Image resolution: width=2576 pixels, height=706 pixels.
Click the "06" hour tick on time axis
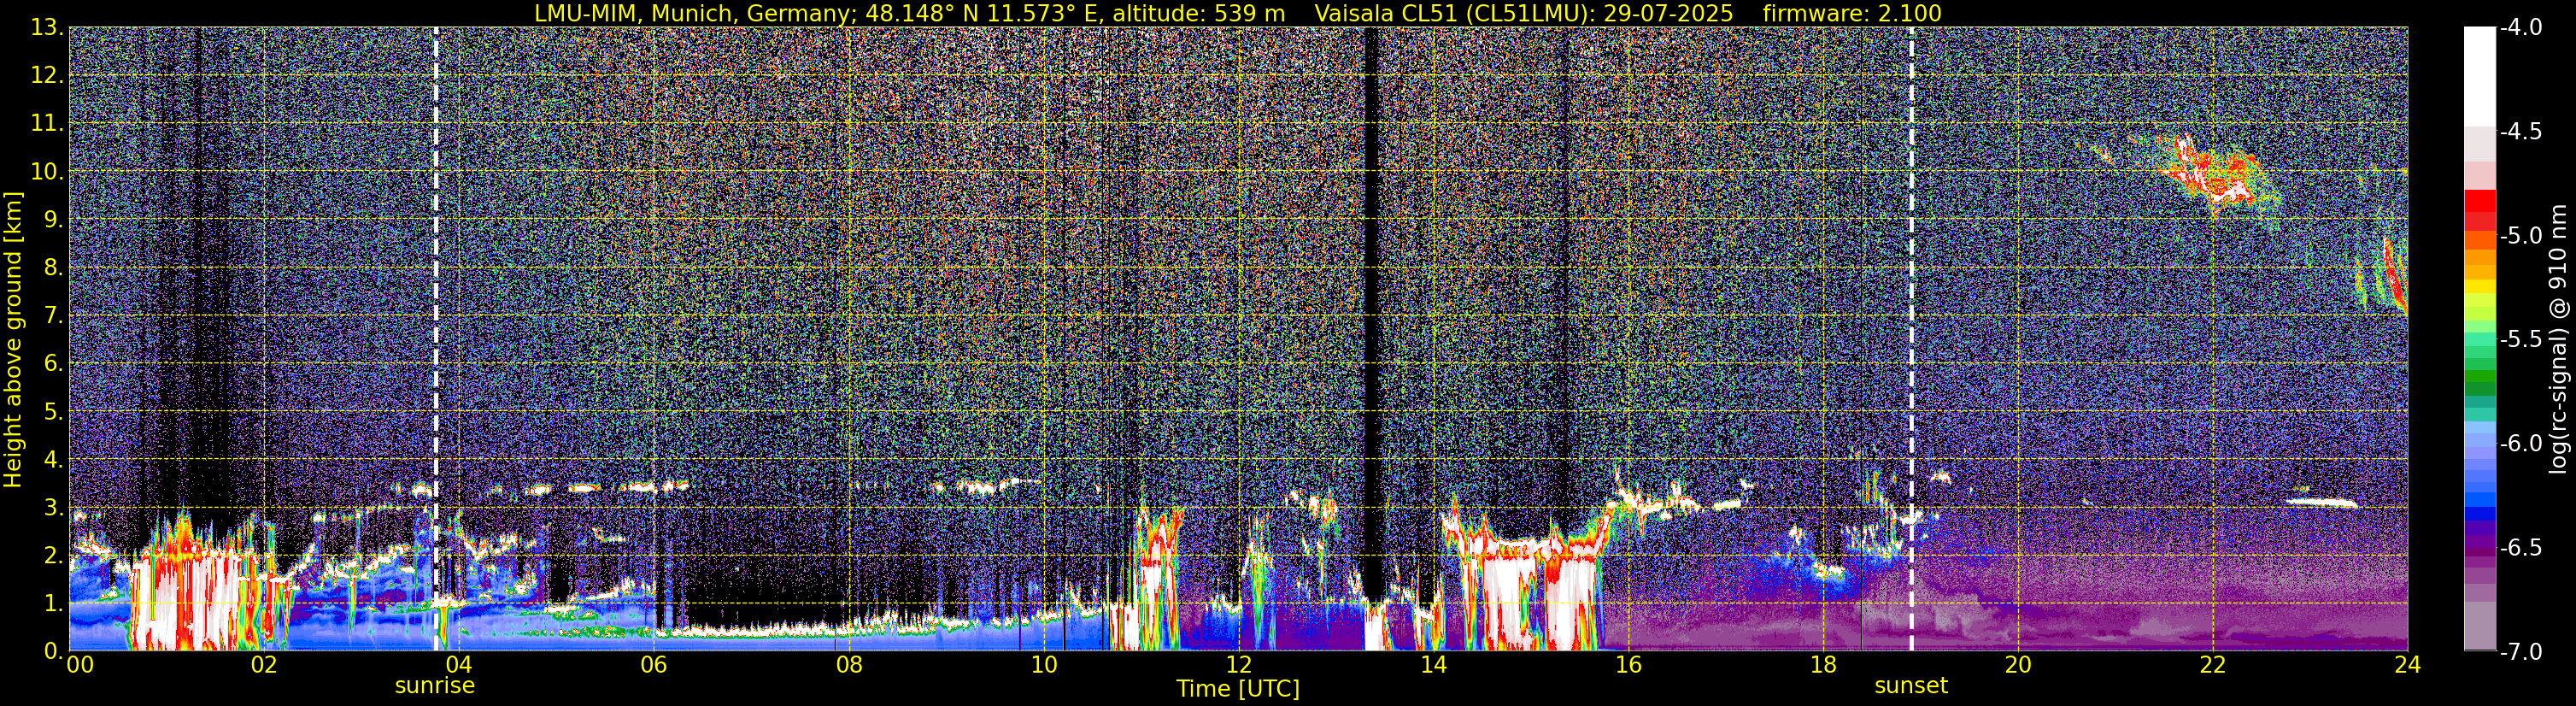pyautogui.click(x=653, y=665)
